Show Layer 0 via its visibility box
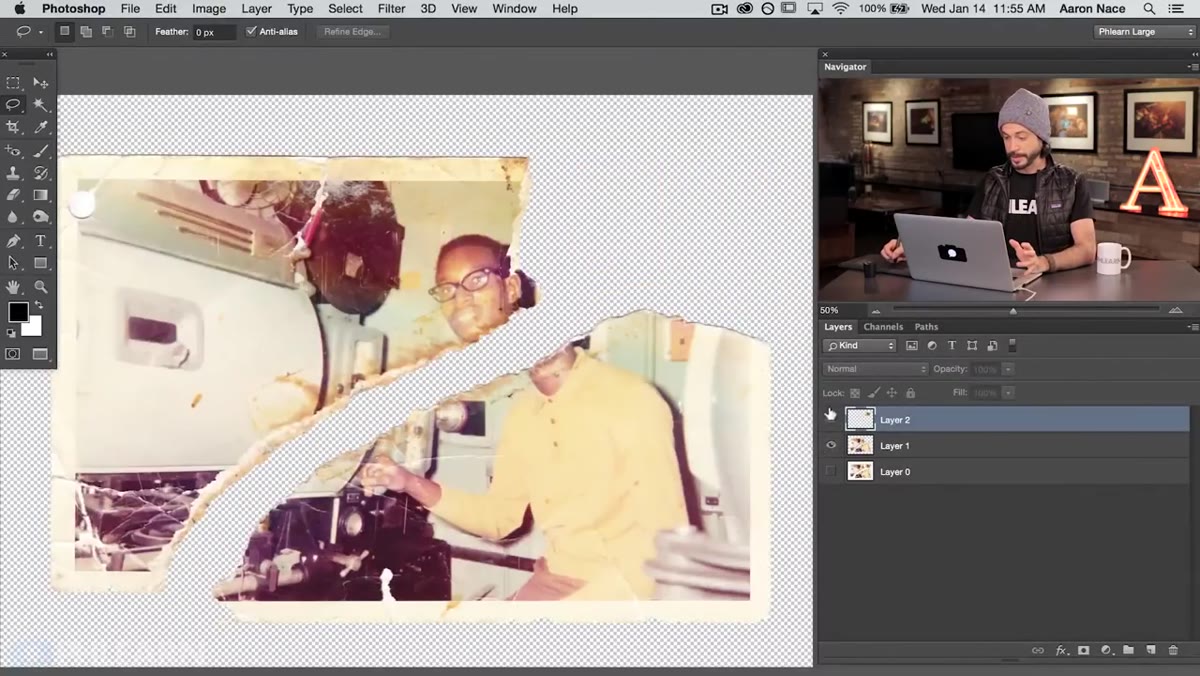The width and height of the screenshot is (1200, 676). [x=830, y=471]
